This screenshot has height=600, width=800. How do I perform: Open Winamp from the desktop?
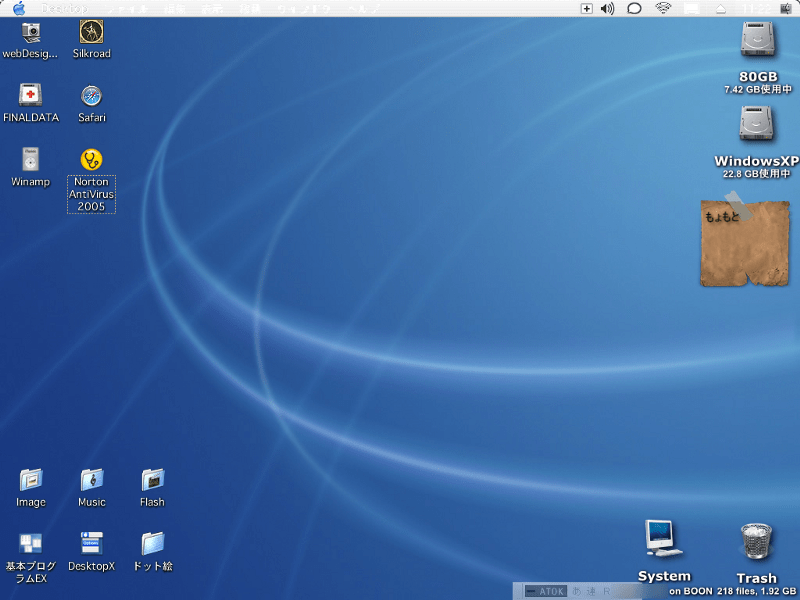[x=31, y=160]
